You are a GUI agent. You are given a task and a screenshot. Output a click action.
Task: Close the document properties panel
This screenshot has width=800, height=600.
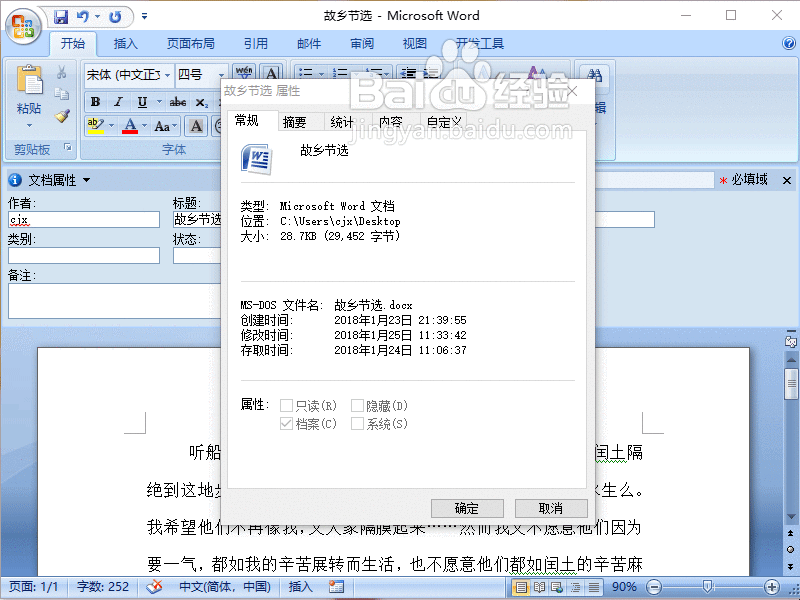tap(787, 180)
